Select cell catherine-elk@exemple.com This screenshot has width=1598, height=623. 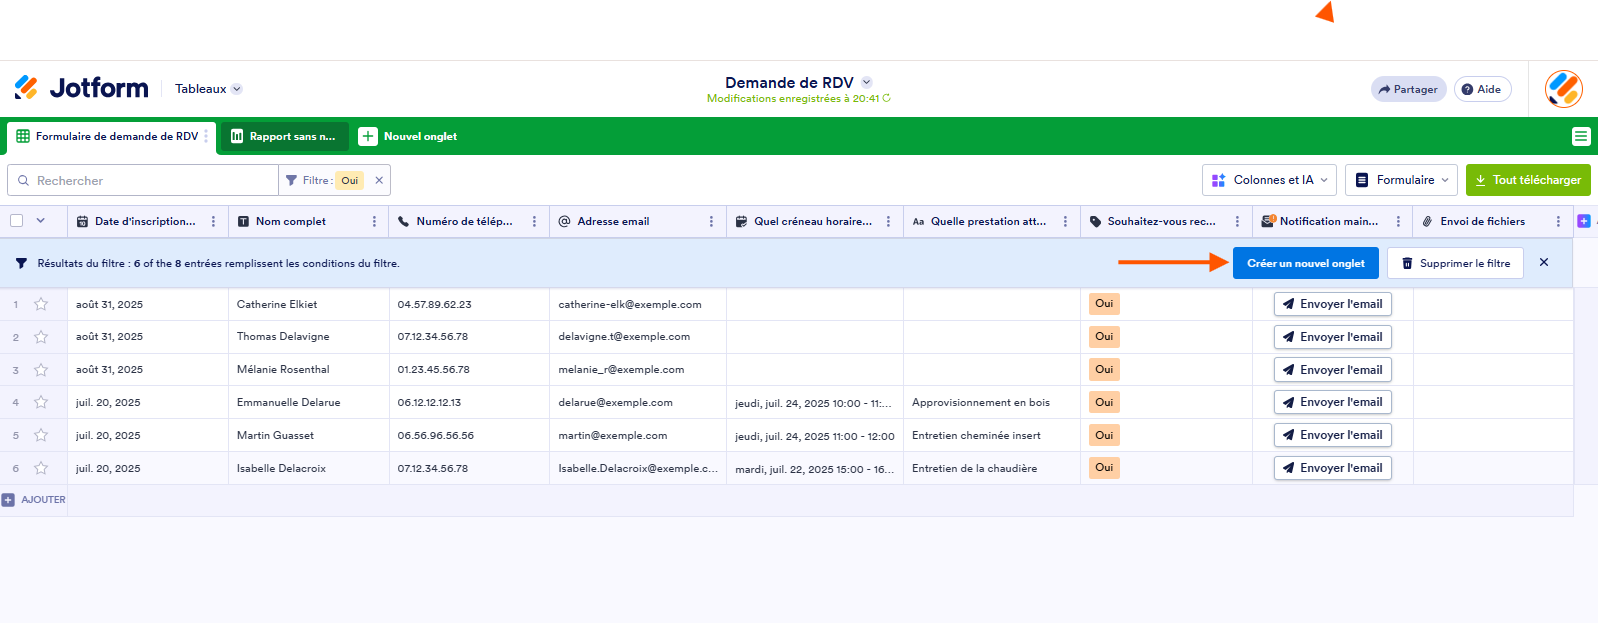click(x=638, y=304)
